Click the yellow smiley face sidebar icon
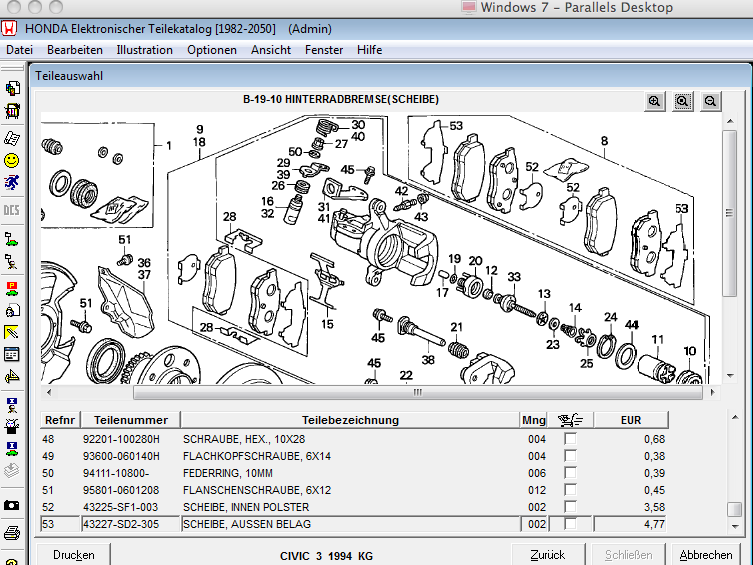 12,160
